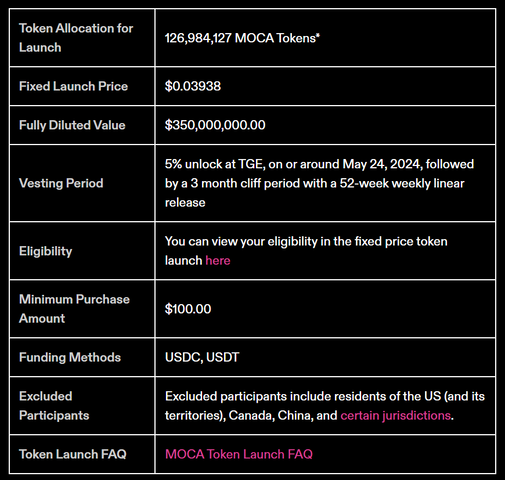Click the $100.00 minimum amount value

tap(188, 309)
